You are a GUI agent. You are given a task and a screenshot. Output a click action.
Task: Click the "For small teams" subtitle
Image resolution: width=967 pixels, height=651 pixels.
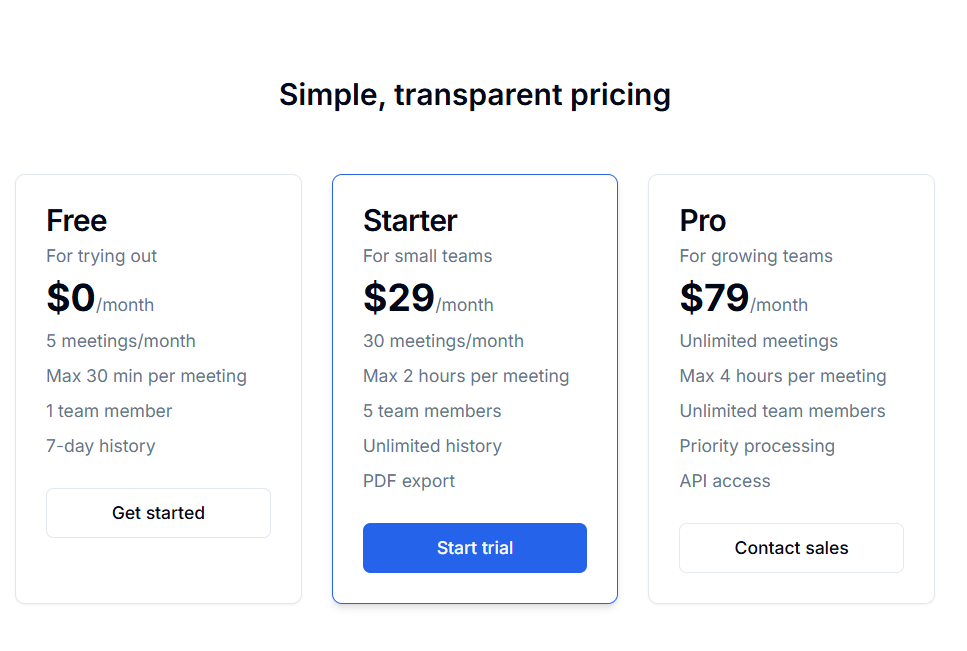pos(427,256)
